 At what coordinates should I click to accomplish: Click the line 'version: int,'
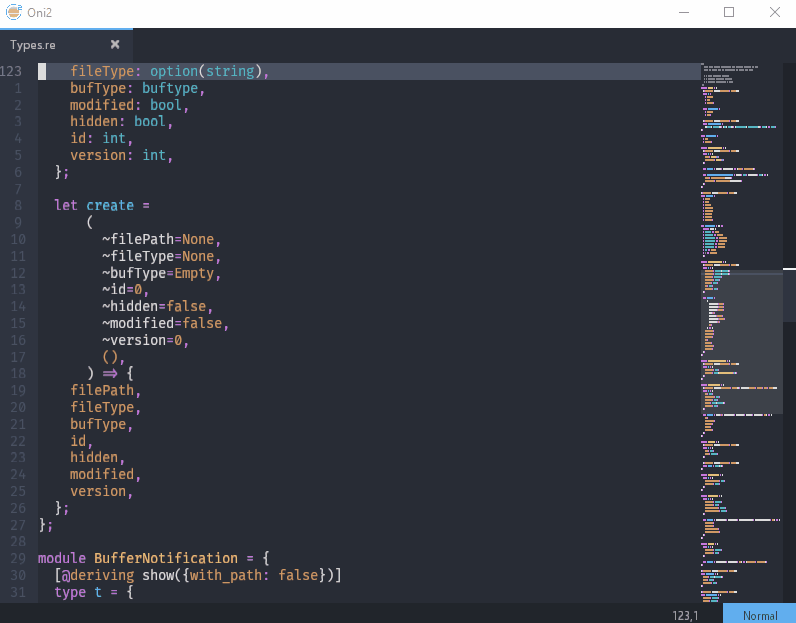coord(121,155)
